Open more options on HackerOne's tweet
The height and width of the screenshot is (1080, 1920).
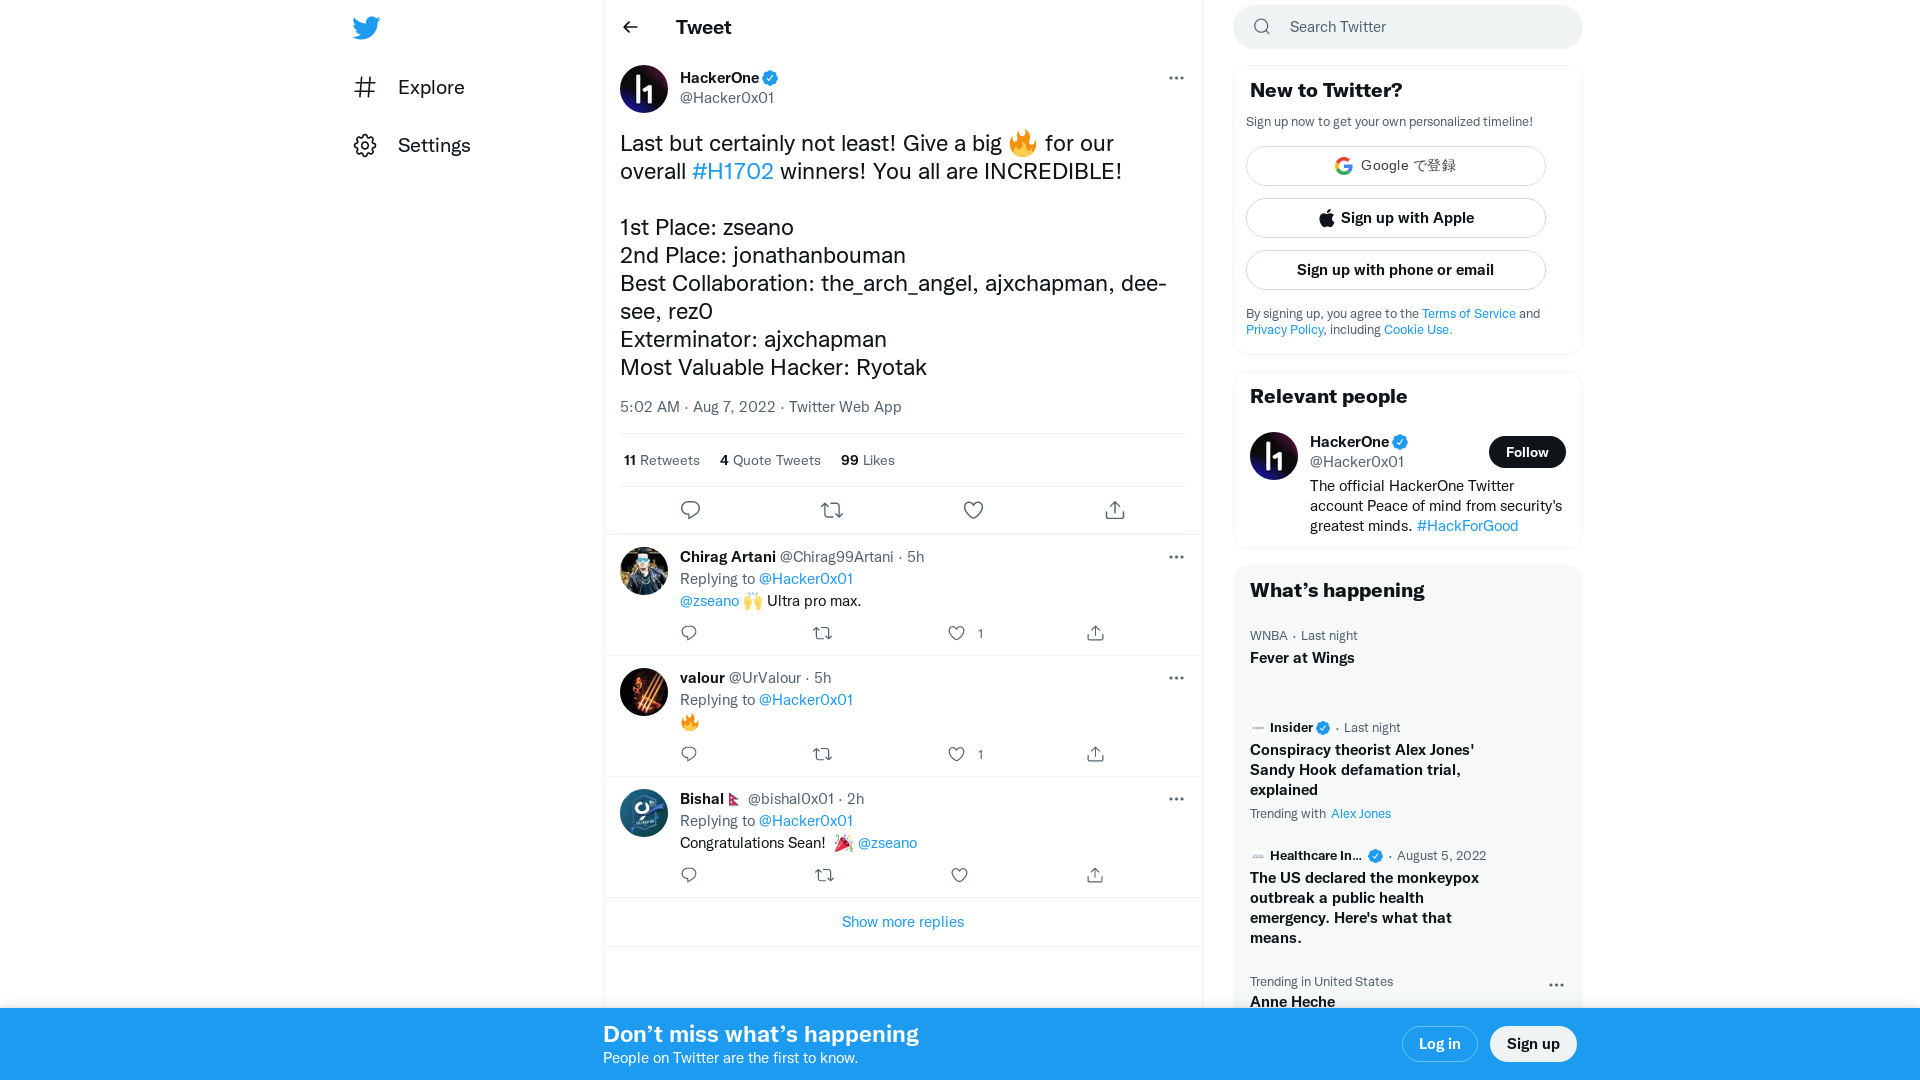[1176, 78]
